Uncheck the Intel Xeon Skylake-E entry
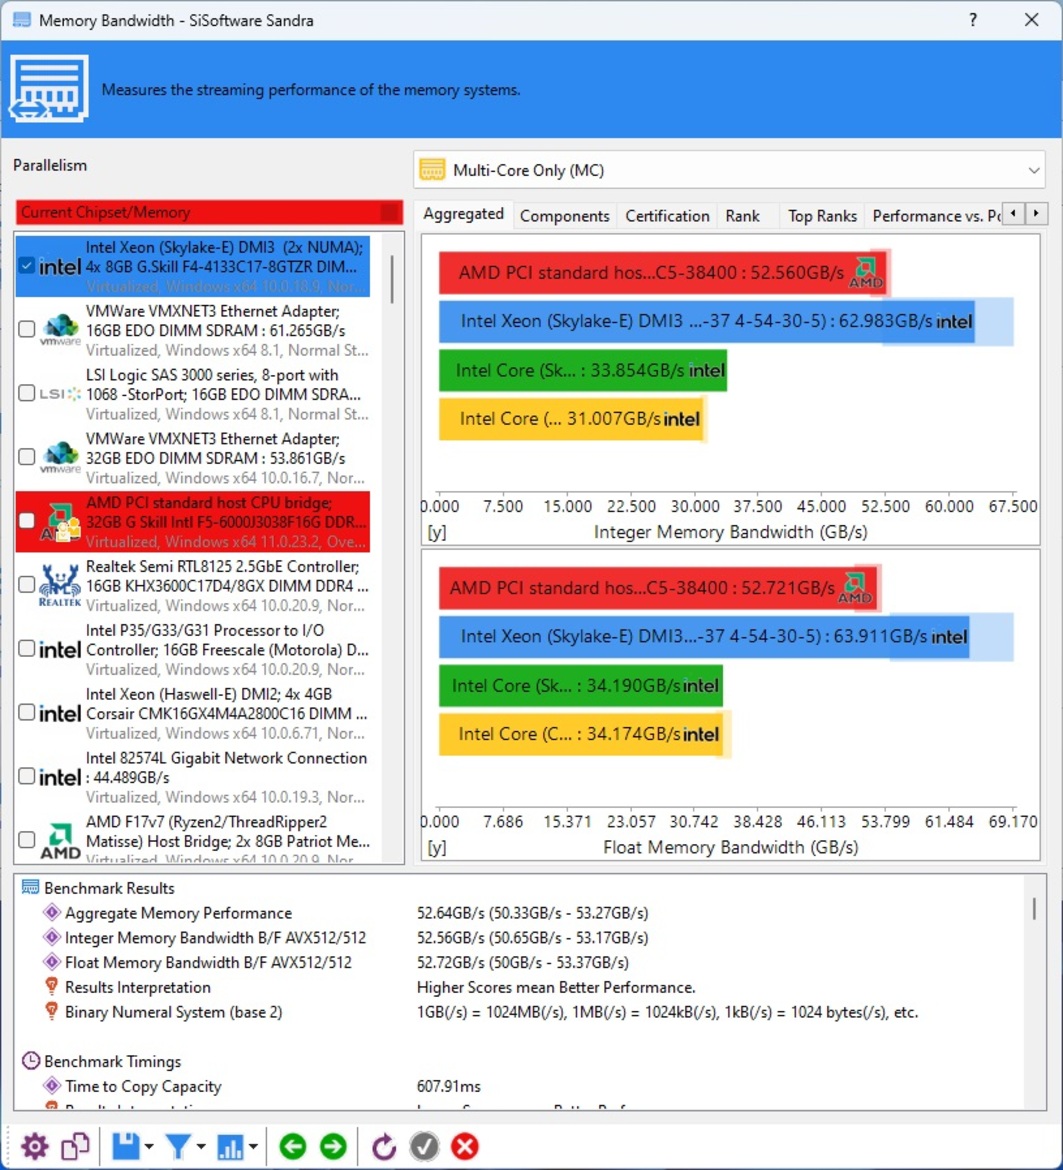Image resolution: width=1063 pixels, height=1170 pixels. click(x=27, y=266)
